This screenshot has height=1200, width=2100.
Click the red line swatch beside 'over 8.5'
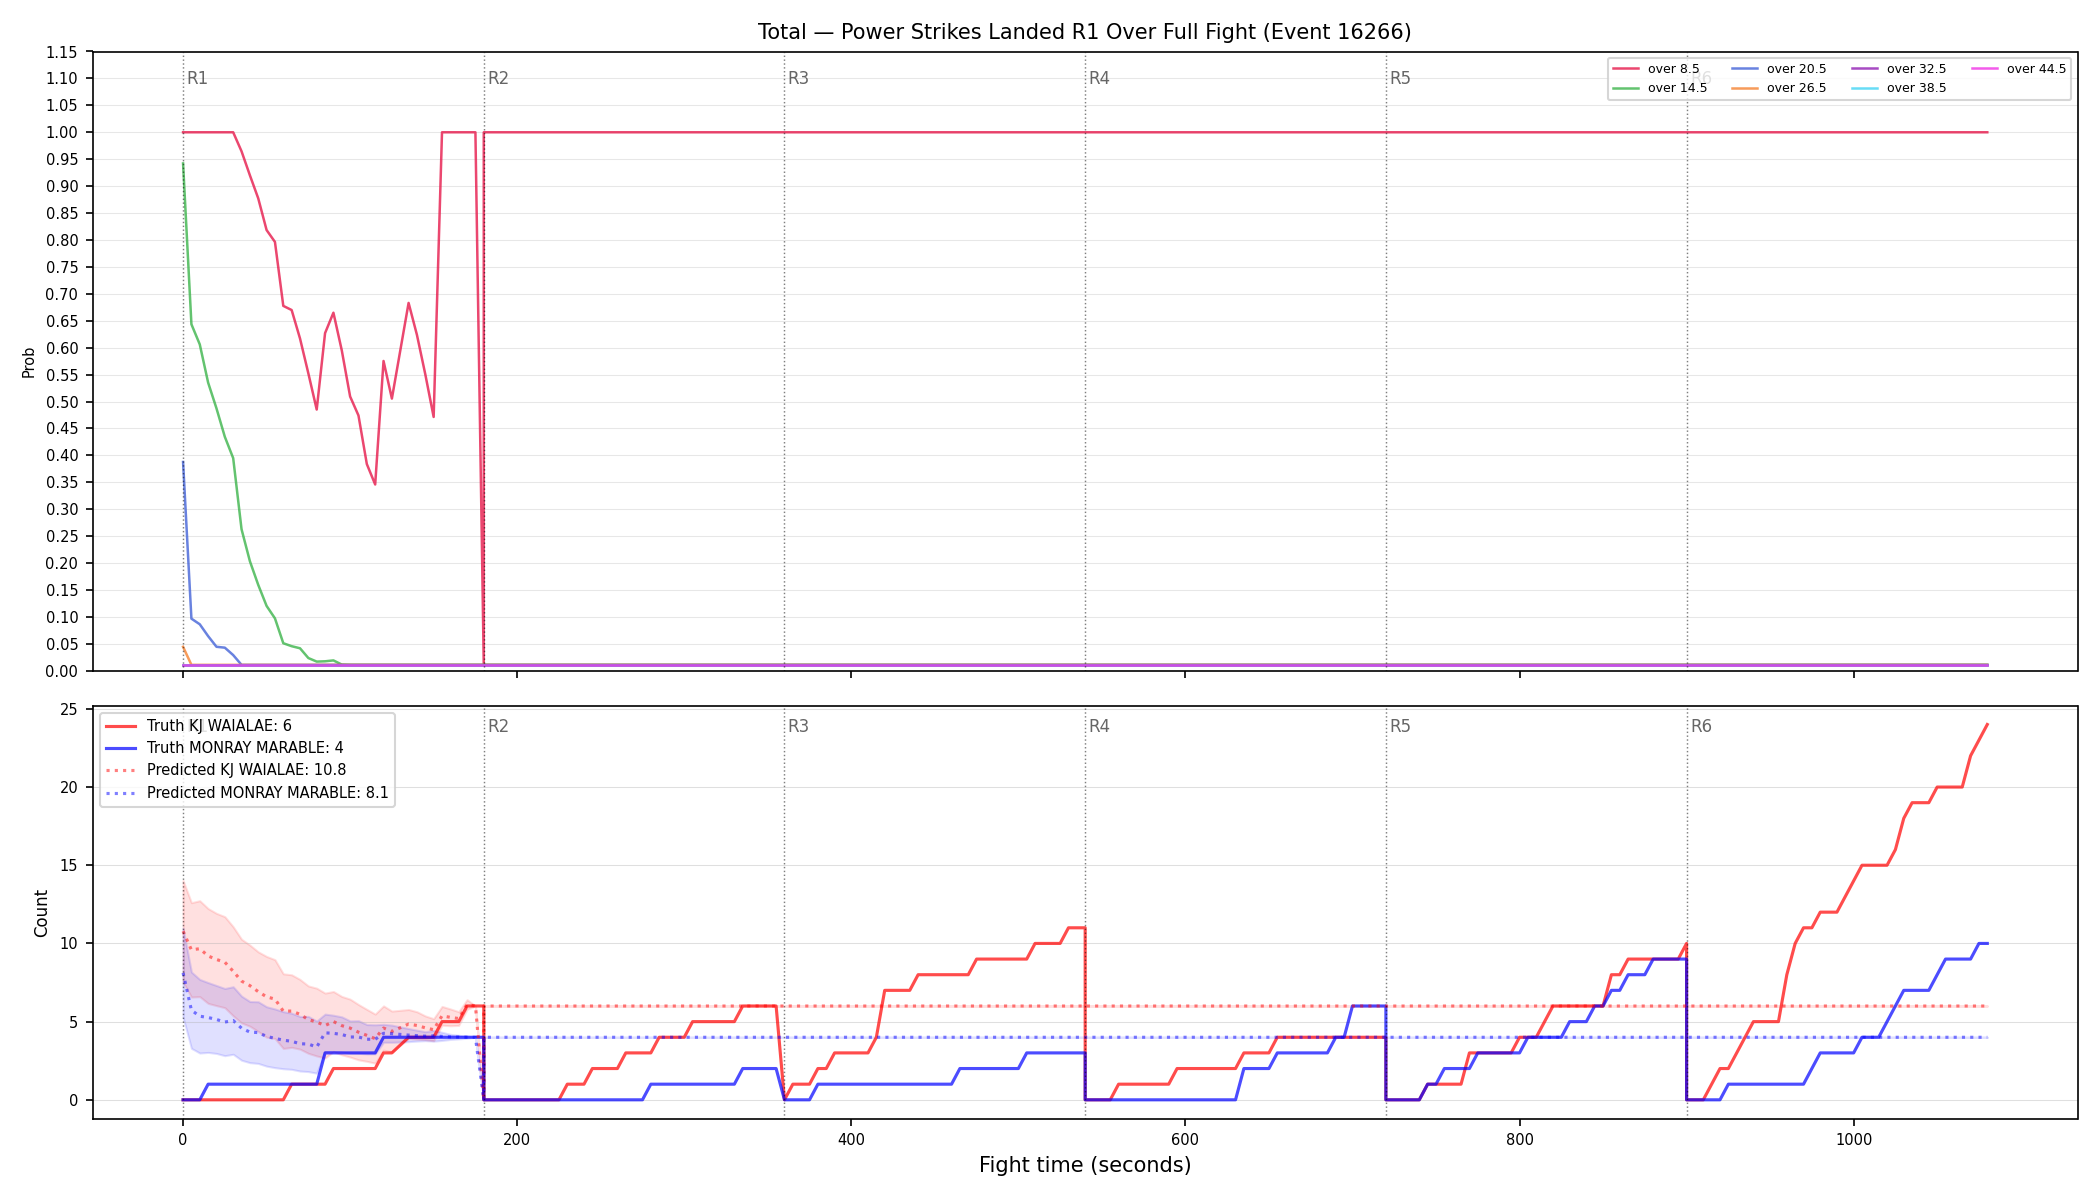(x=1626, y=69)
